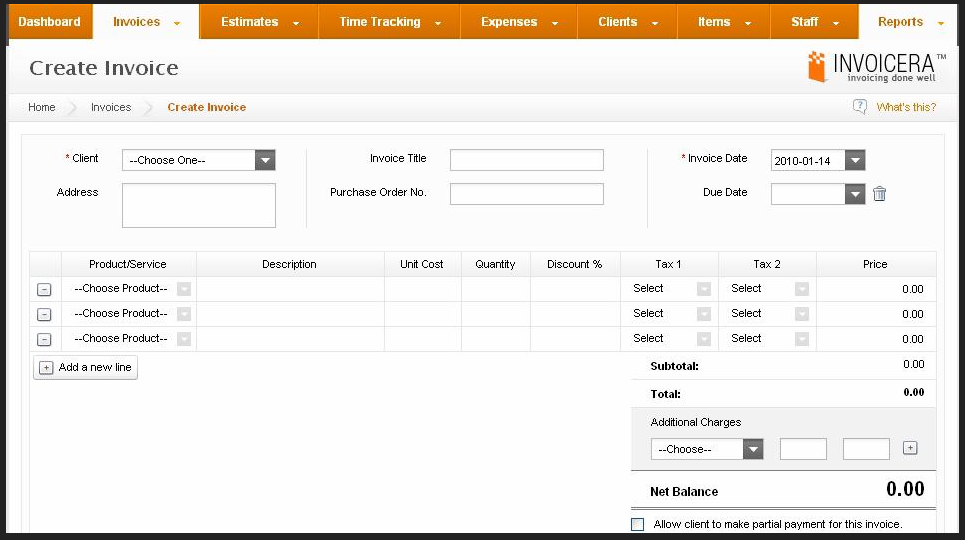This screenshot has height=540, width=965.
Task: Click the Purchase Order No. field
Action: tap(527, 194)
